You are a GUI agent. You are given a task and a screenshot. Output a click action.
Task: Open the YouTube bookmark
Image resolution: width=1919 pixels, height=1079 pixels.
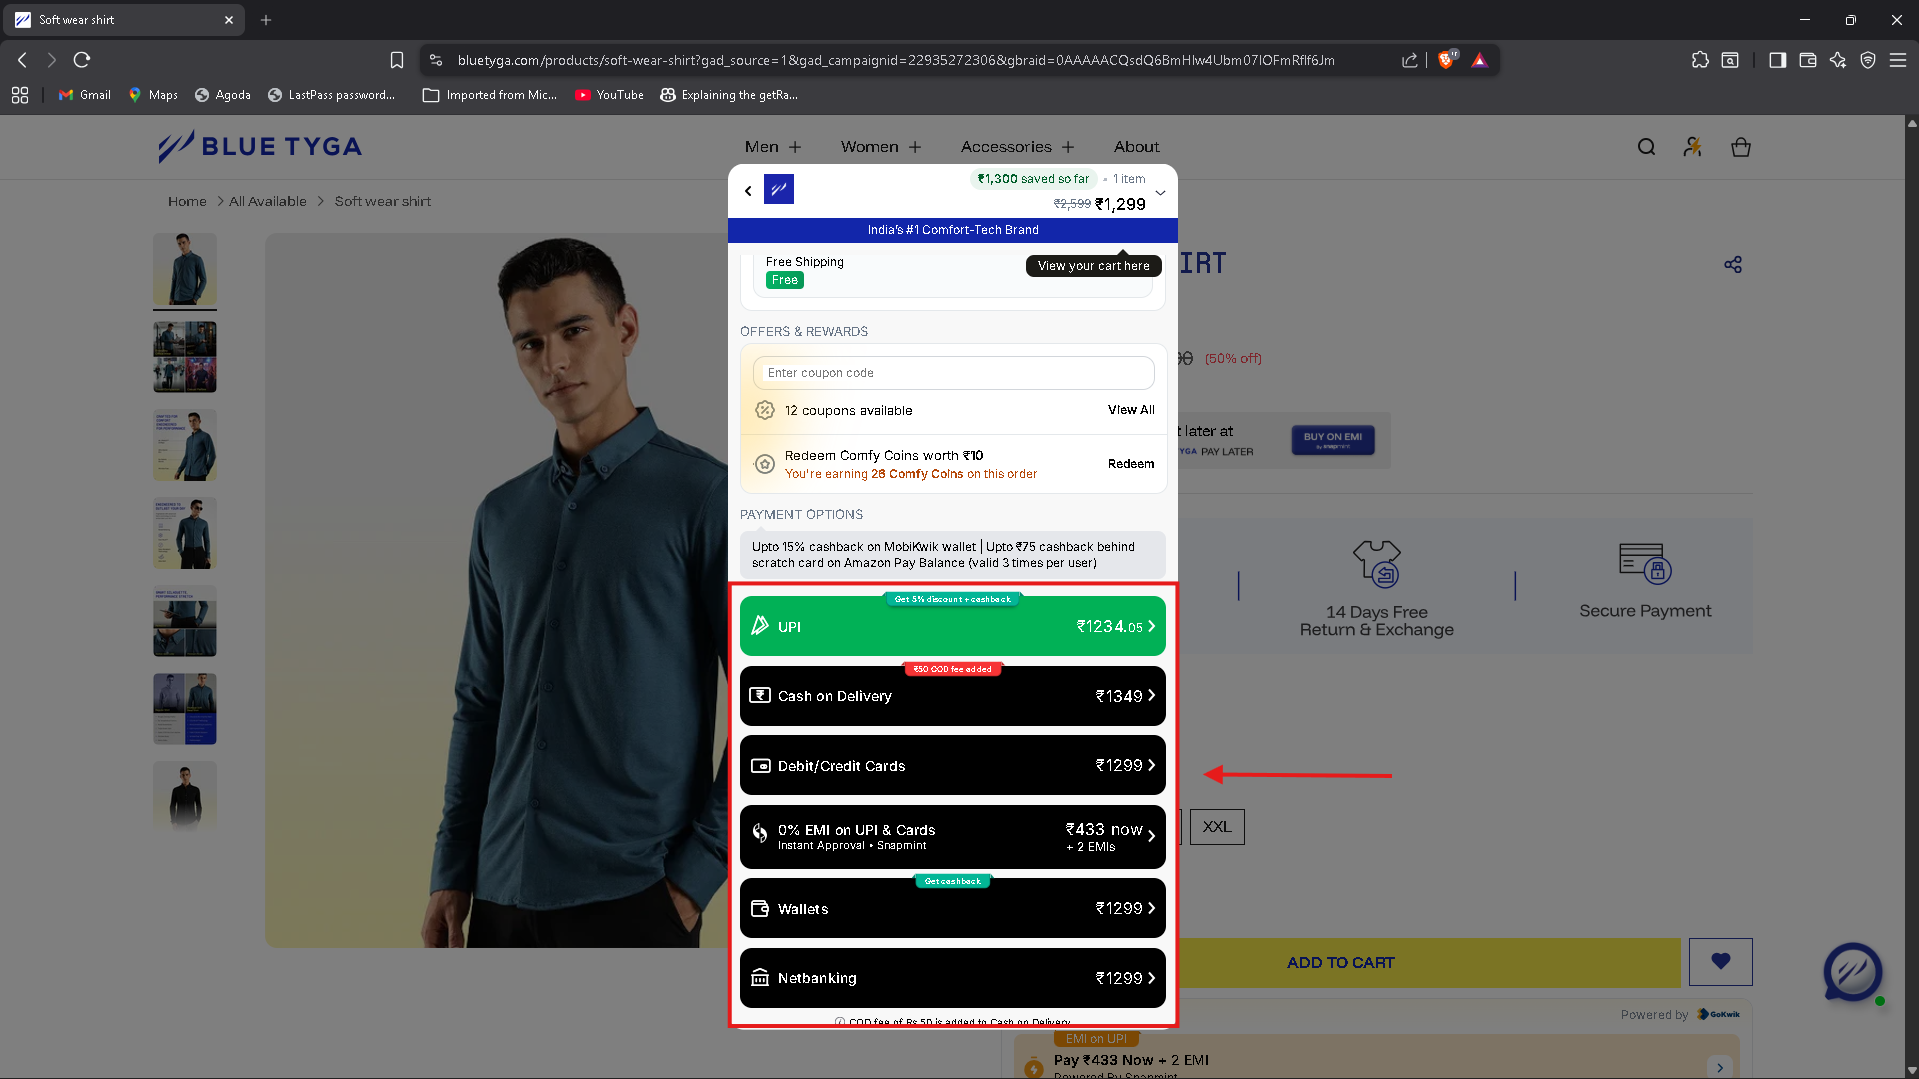609,95
